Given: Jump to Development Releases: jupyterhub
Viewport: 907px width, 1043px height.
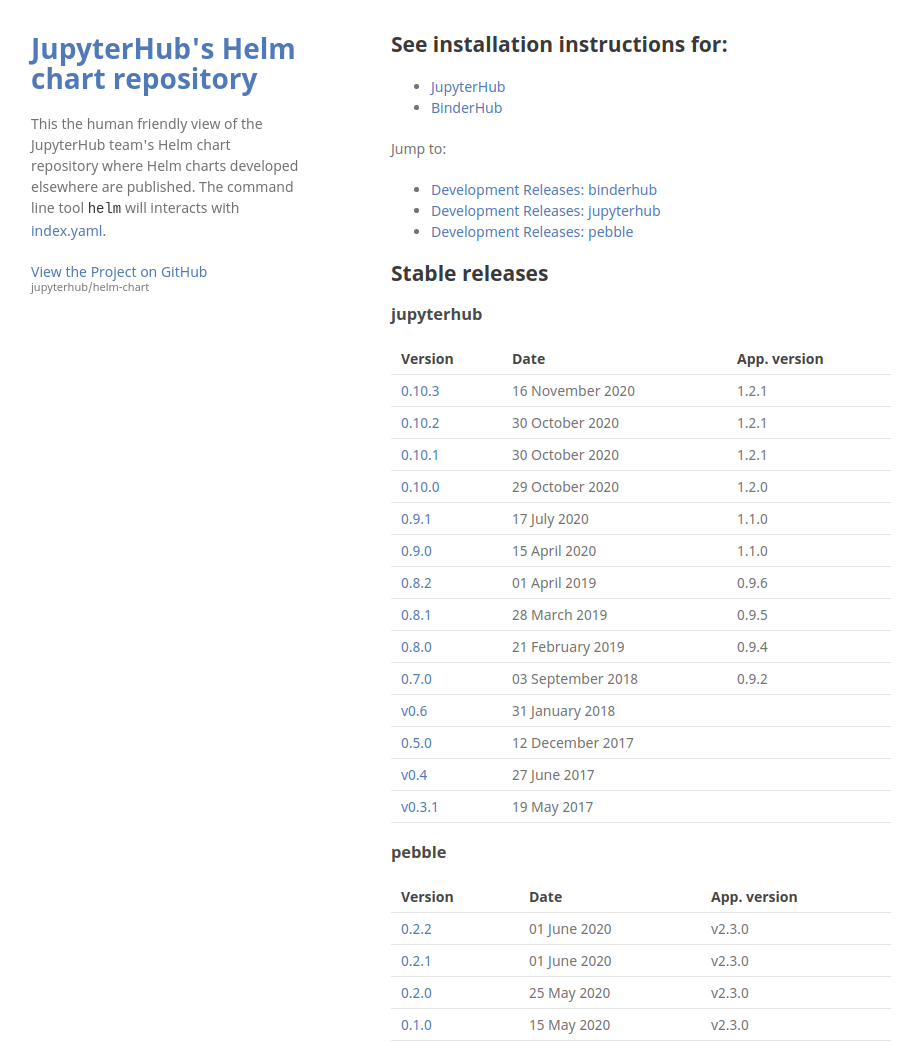Looking at the screenshot, I should point(545,210).
